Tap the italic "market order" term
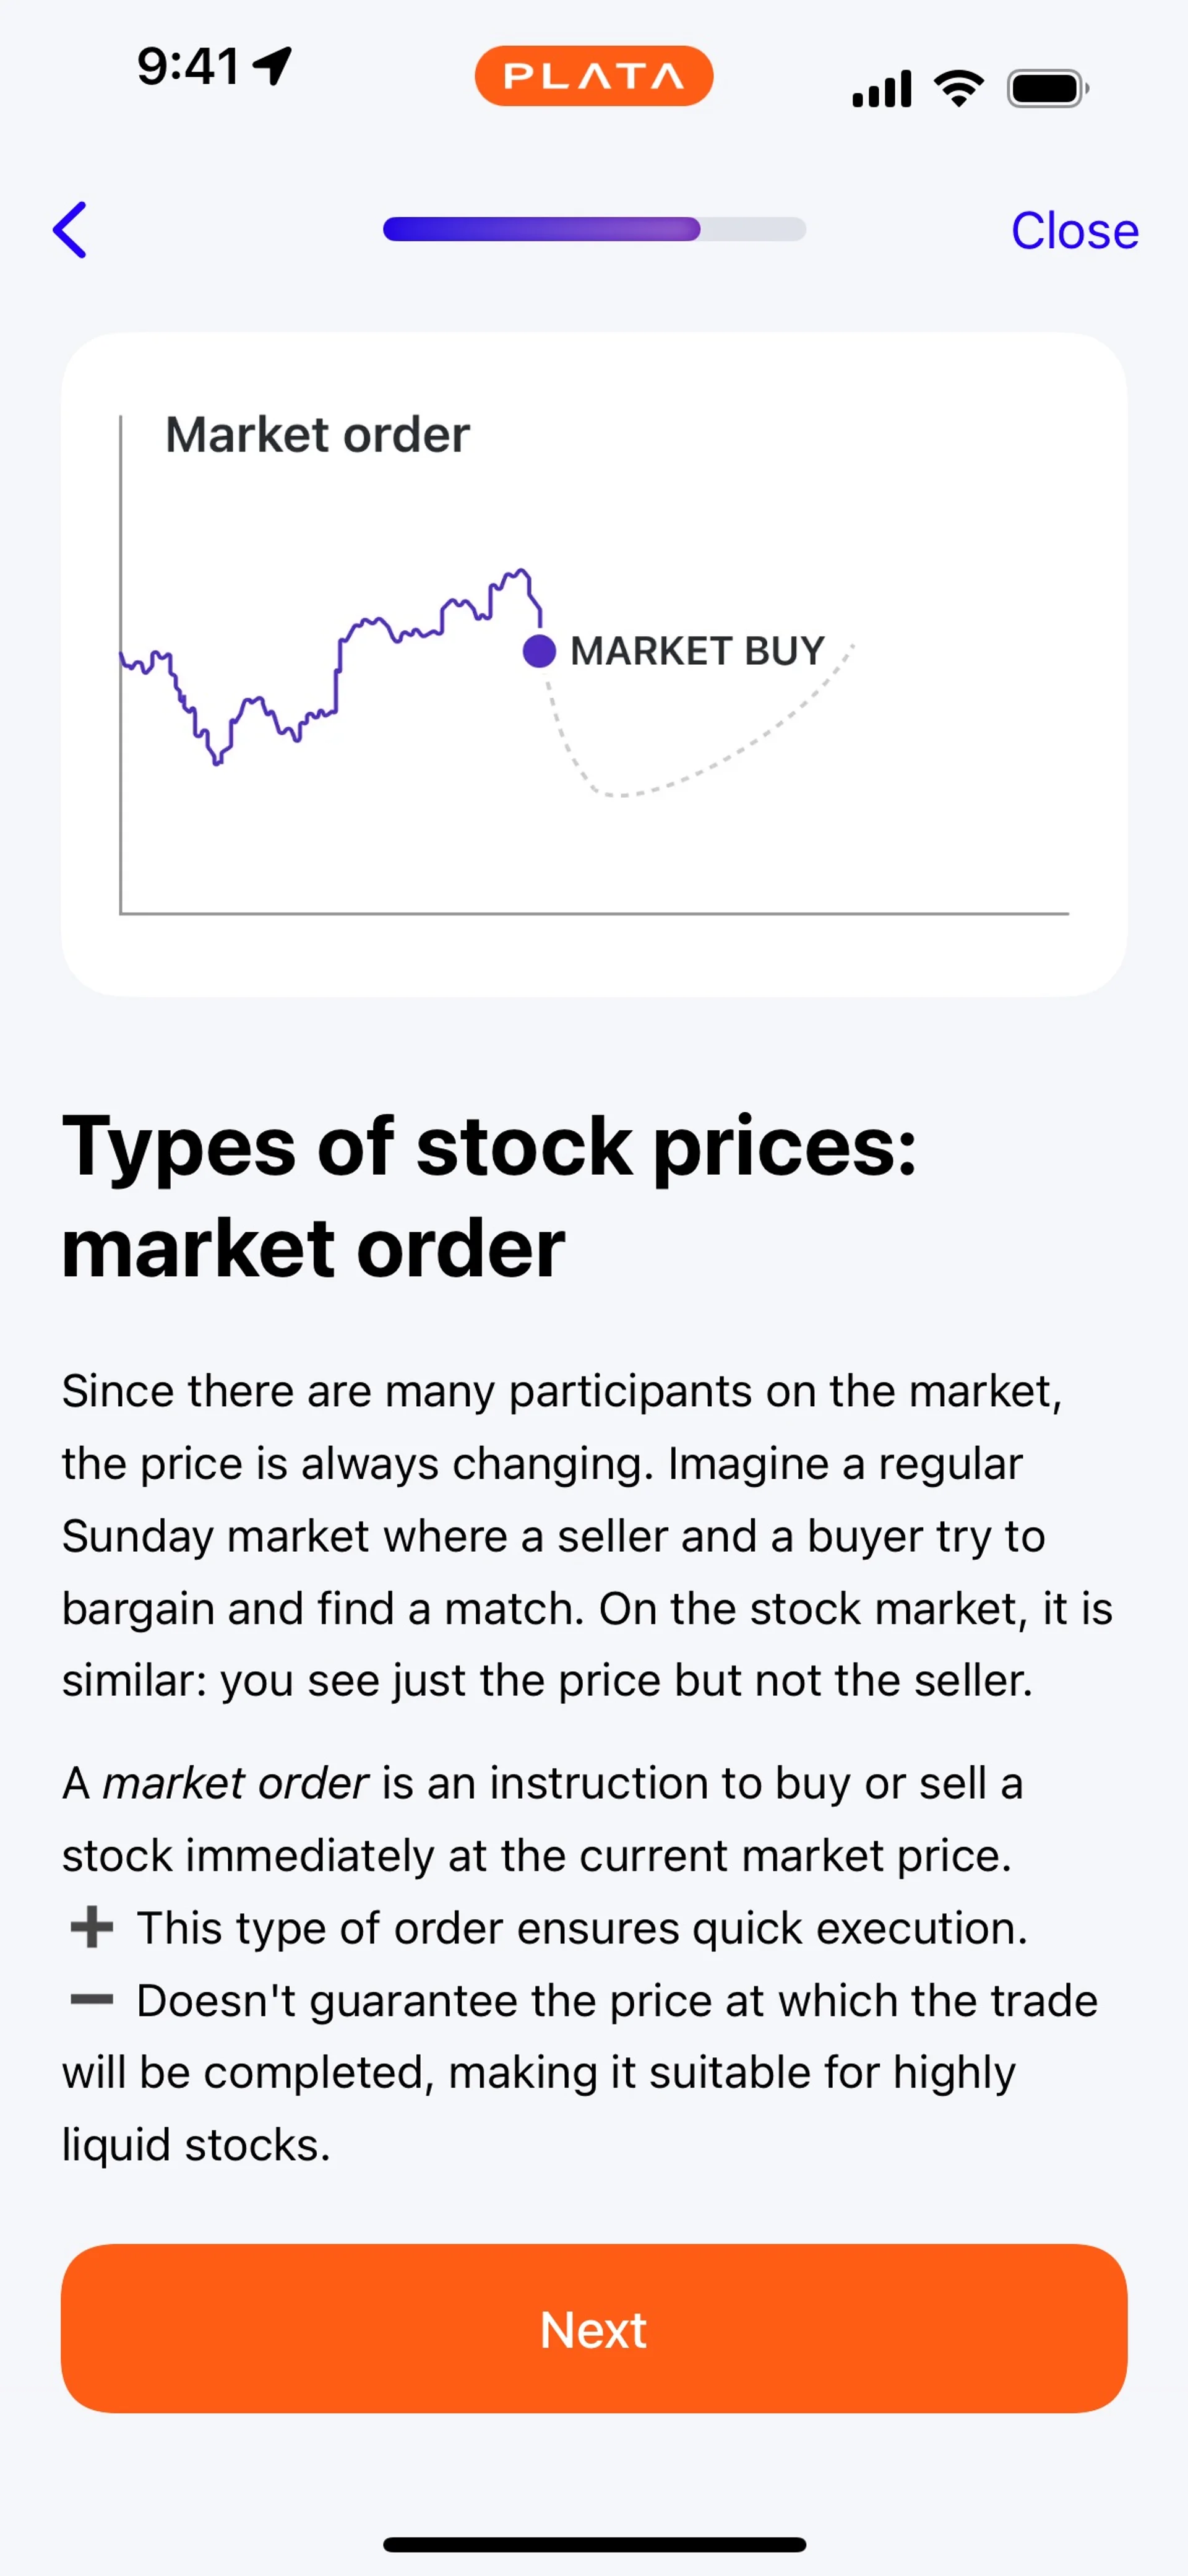Screen dimensions: 1188x2576 coord(236,1783)
